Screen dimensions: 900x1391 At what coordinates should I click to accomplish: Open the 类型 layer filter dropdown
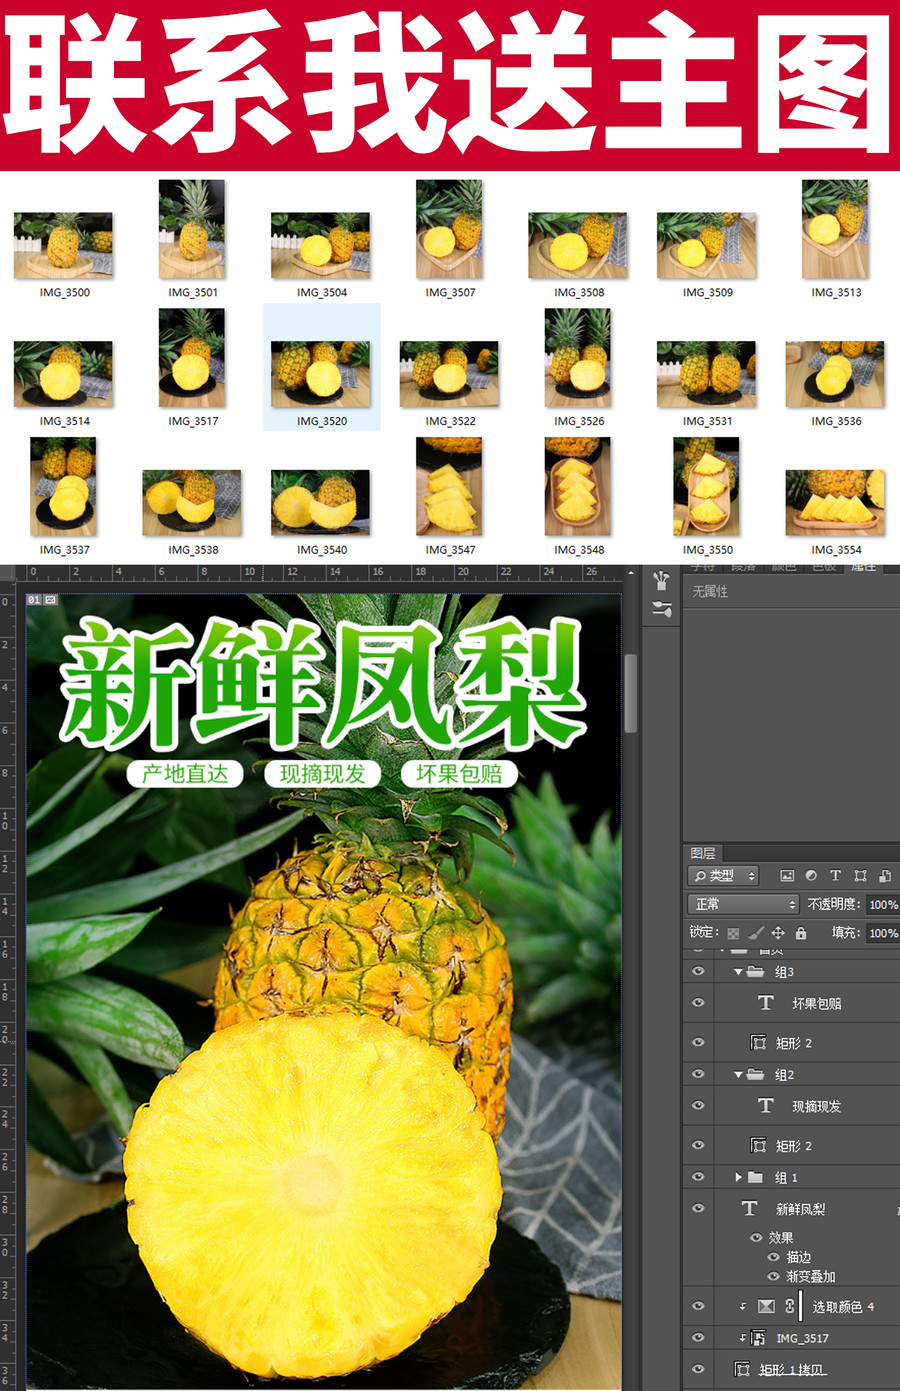(723, 876)
